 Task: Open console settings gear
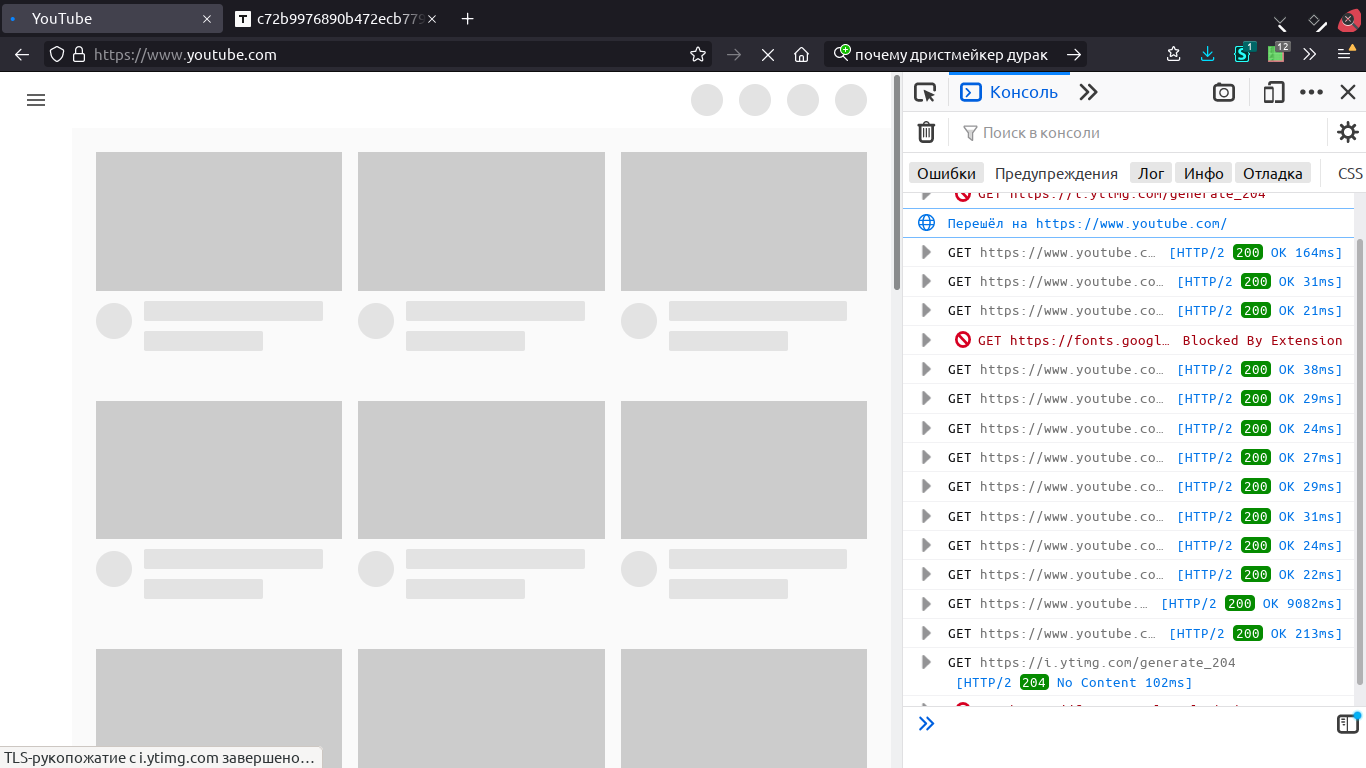(1348, 132)
